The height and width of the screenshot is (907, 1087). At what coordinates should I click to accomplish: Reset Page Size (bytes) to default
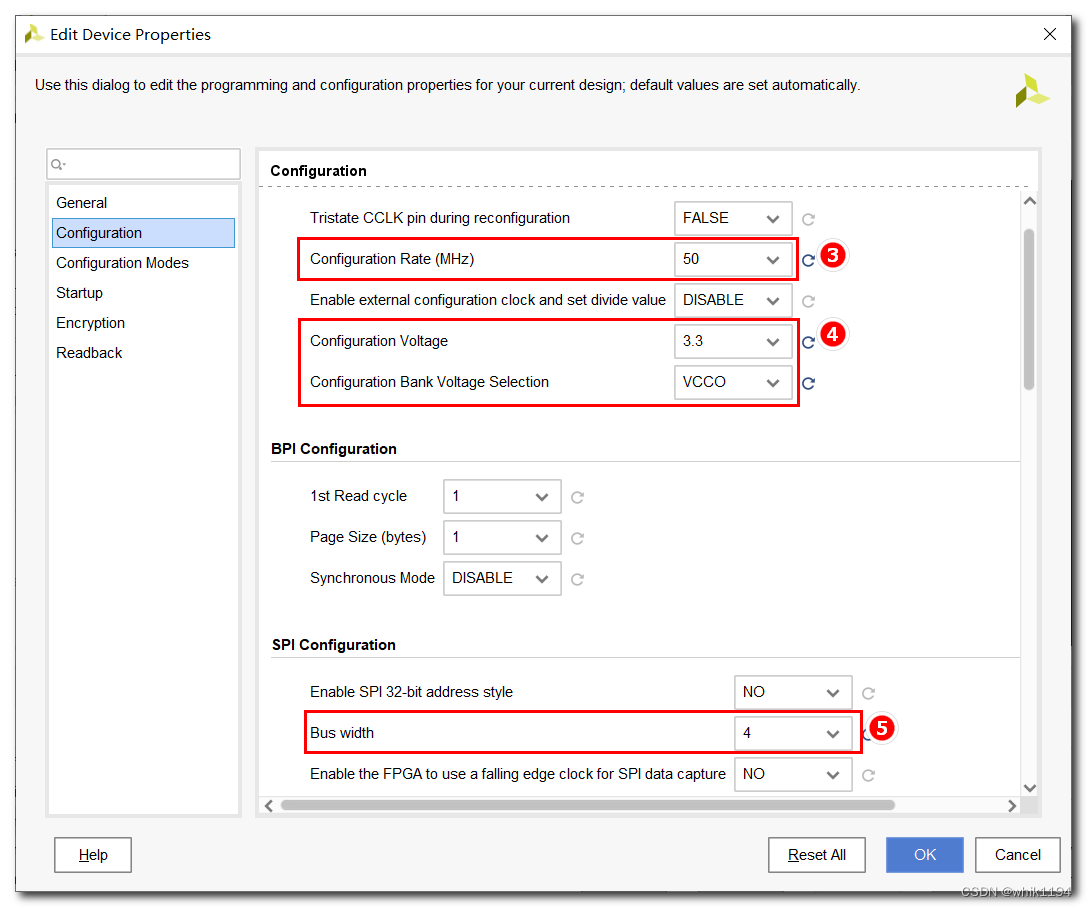pos(577,538)
